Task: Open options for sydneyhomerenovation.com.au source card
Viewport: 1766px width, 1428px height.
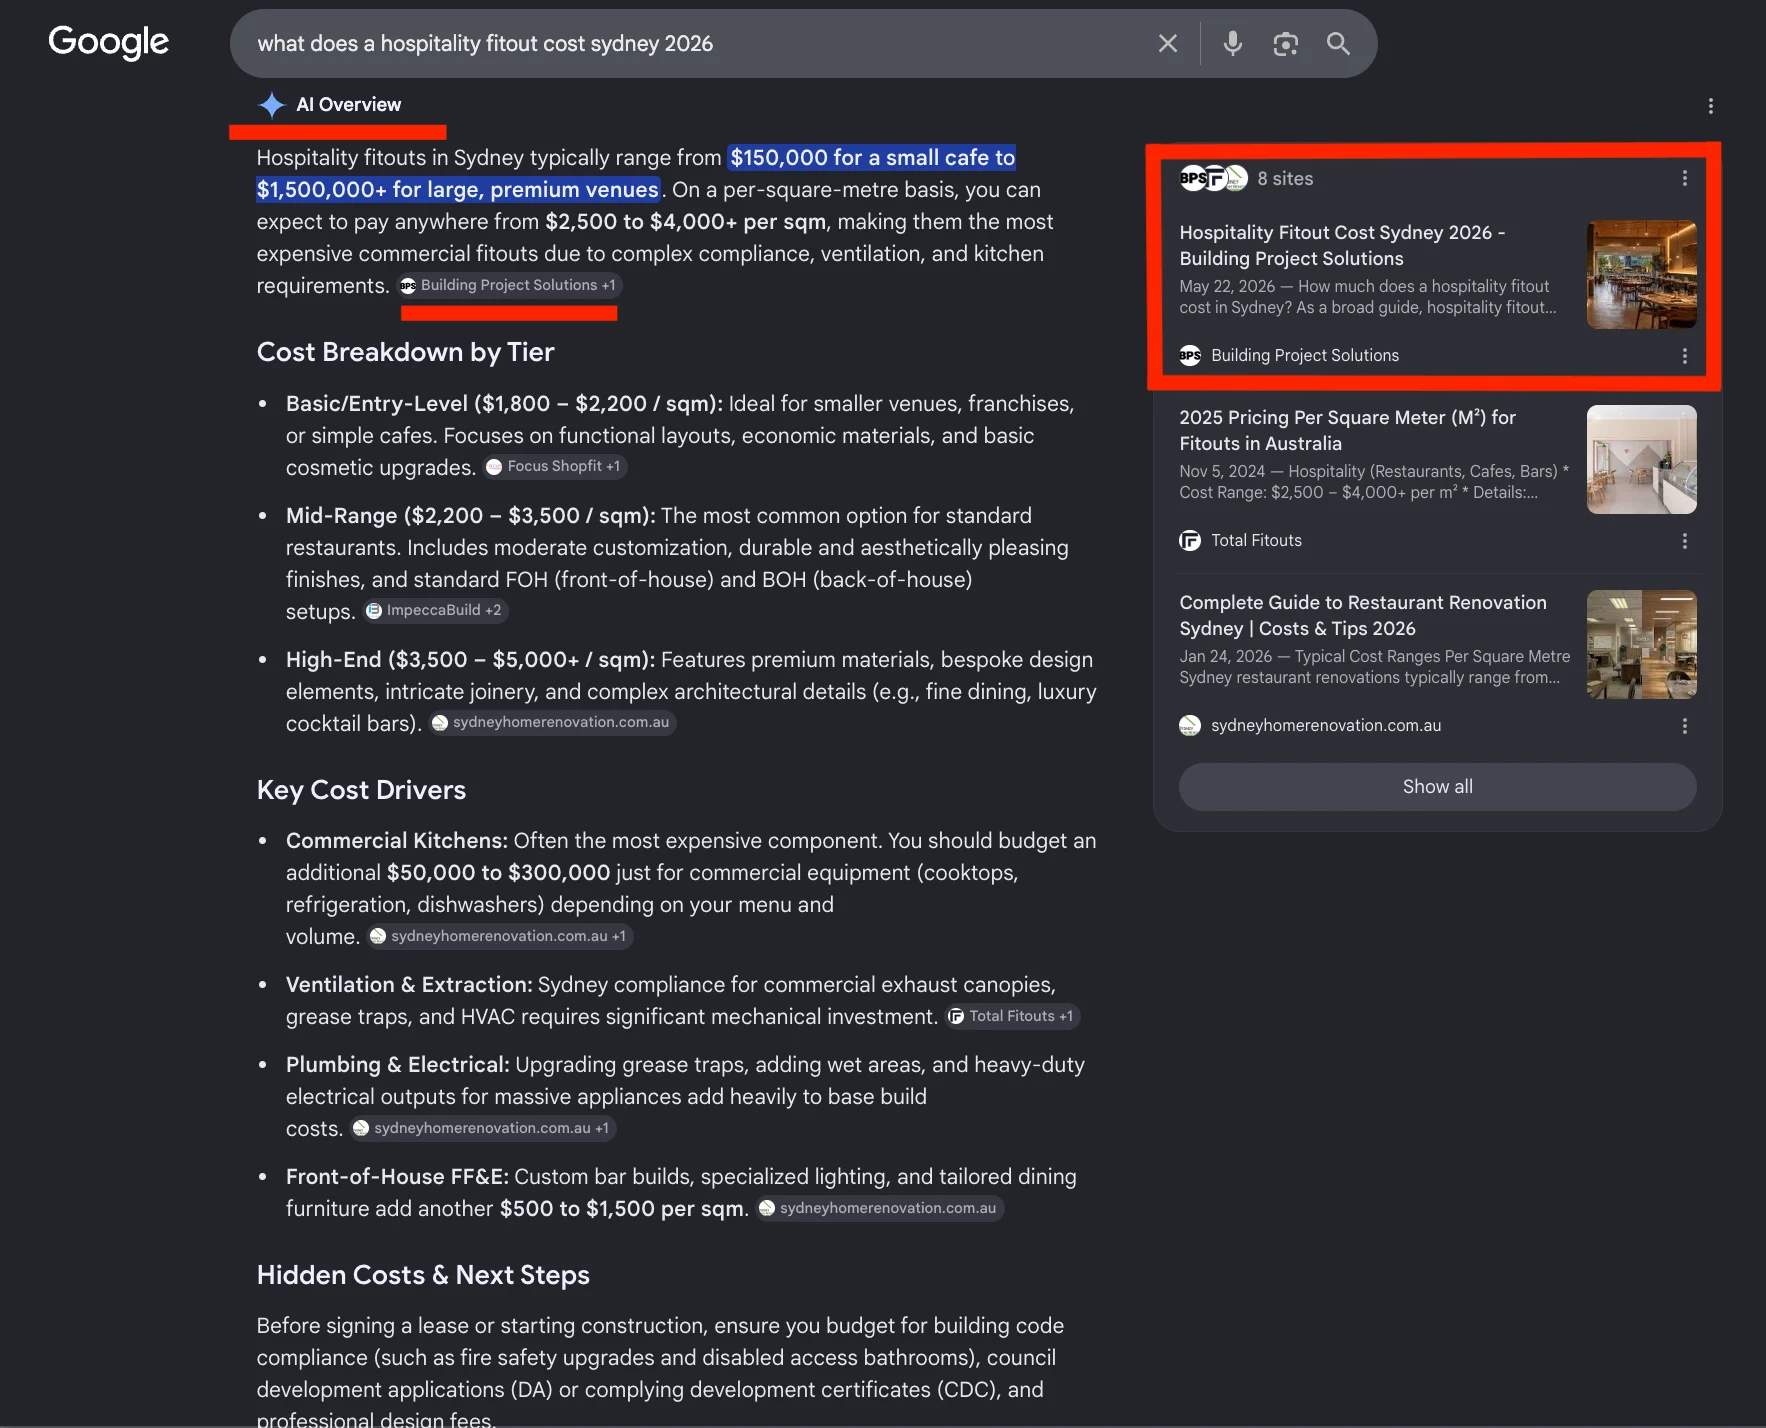Action: coord(1685,726)
